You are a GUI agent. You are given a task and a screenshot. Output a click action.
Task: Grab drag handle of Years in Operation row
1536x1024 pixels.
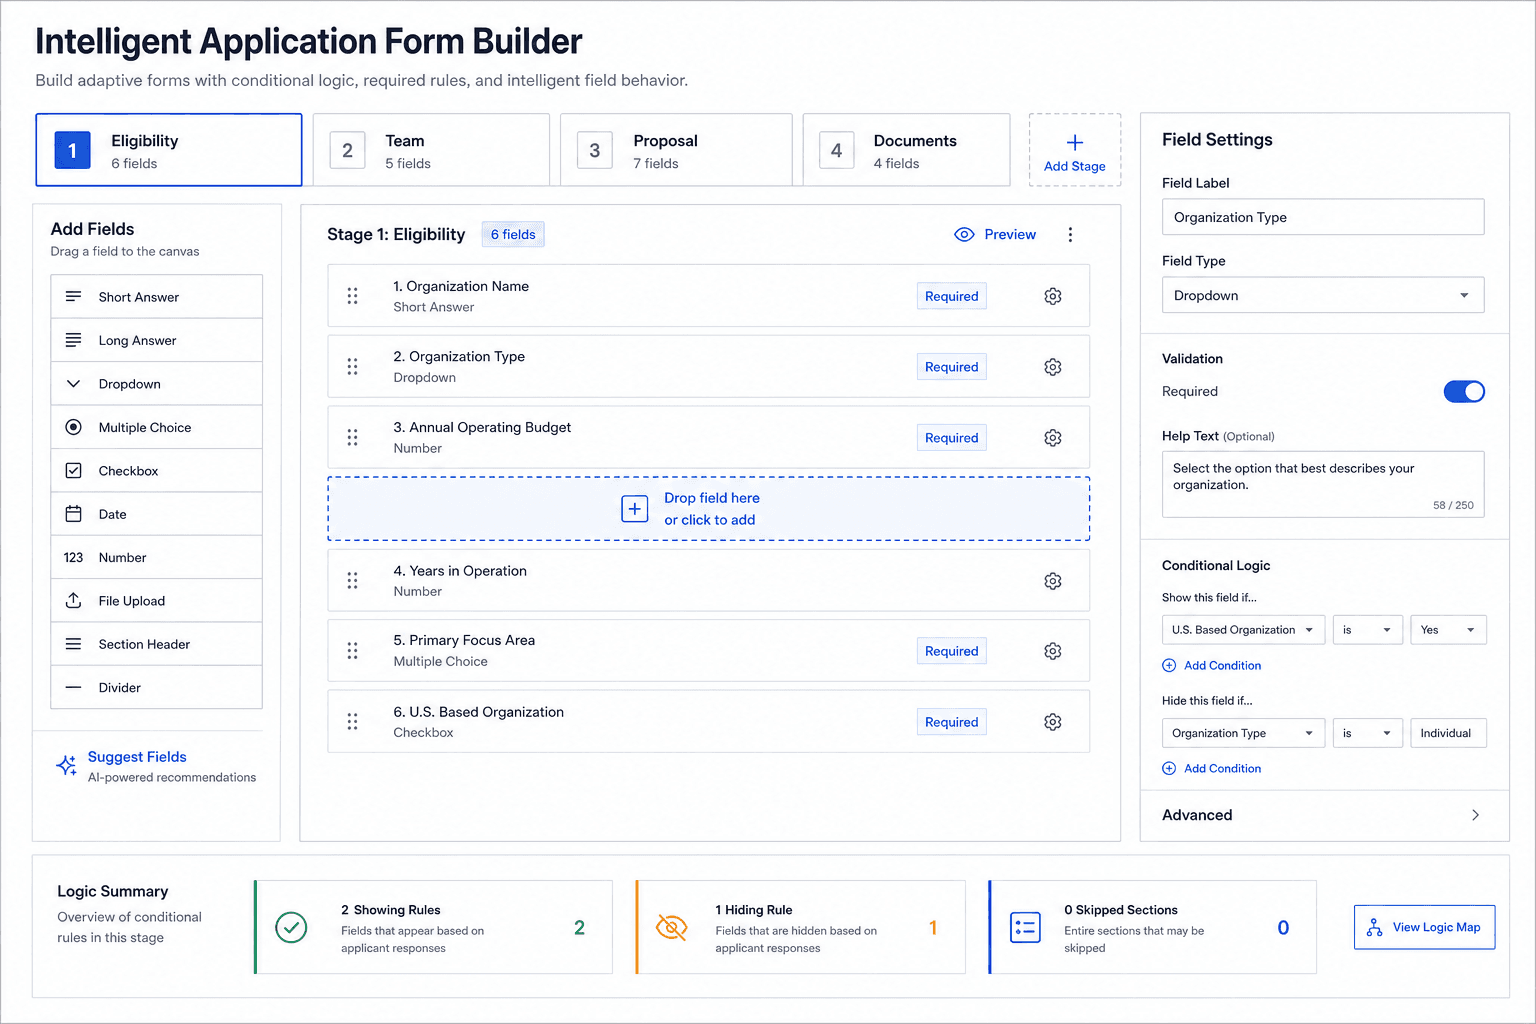(352, 581)
